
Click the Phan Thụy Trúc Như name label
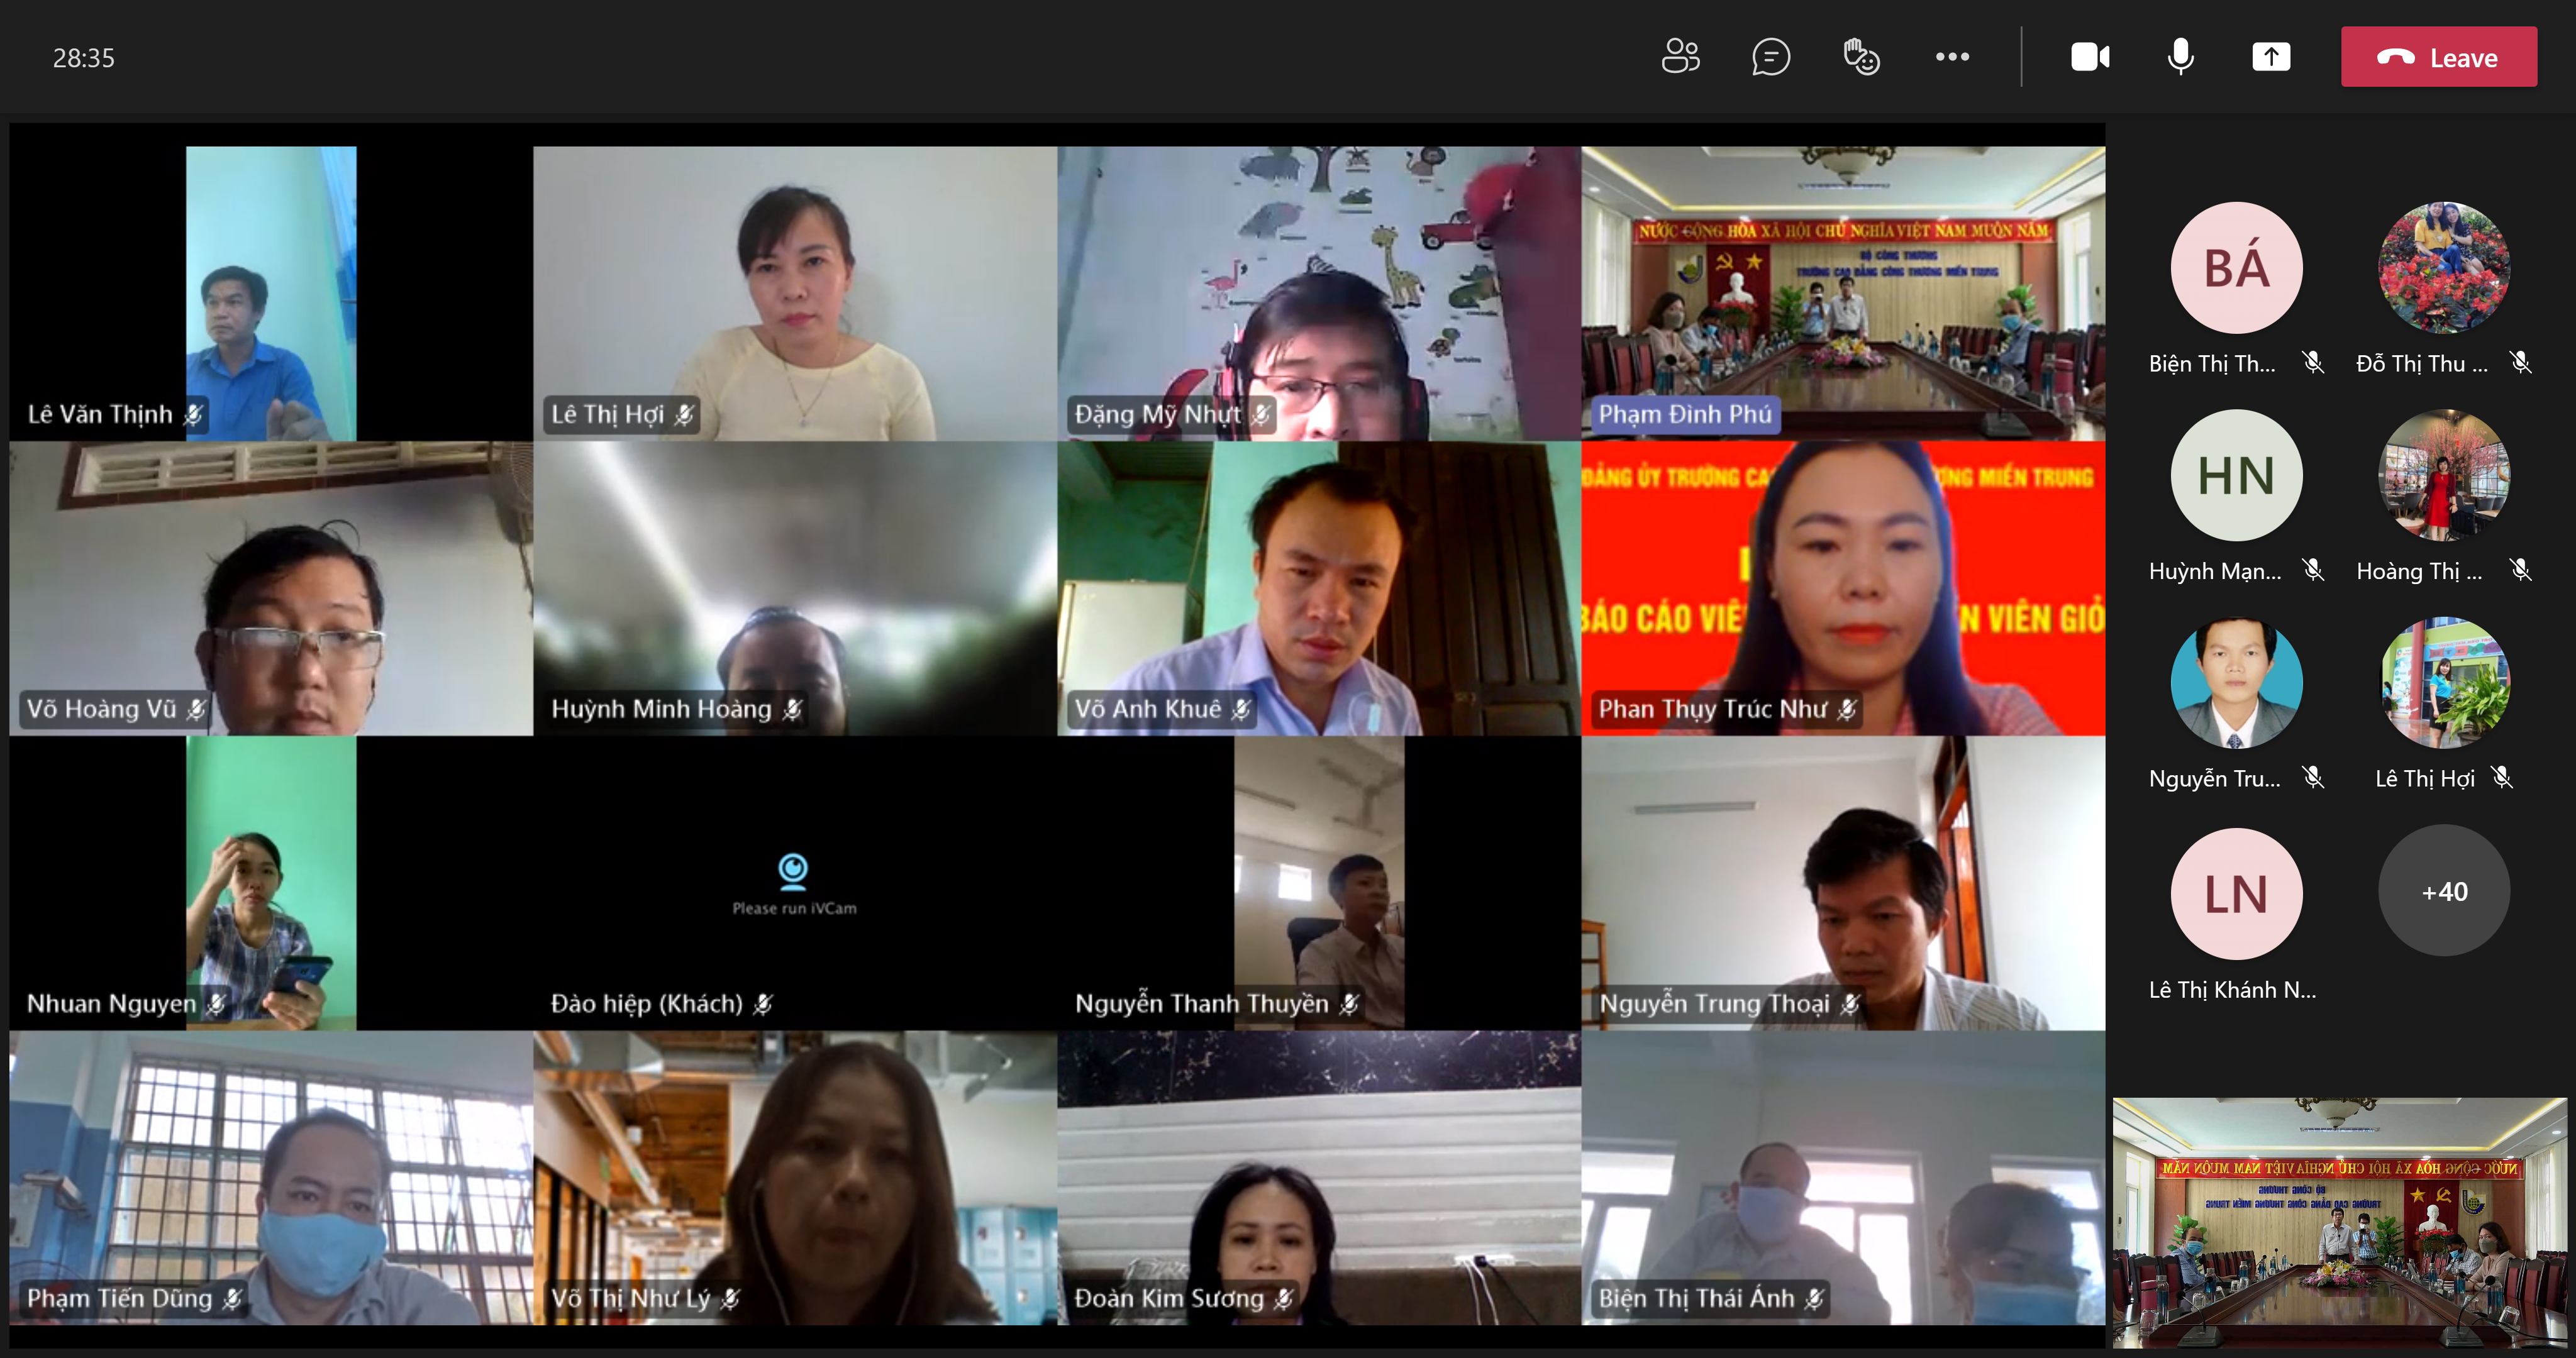click(1712, 709)
